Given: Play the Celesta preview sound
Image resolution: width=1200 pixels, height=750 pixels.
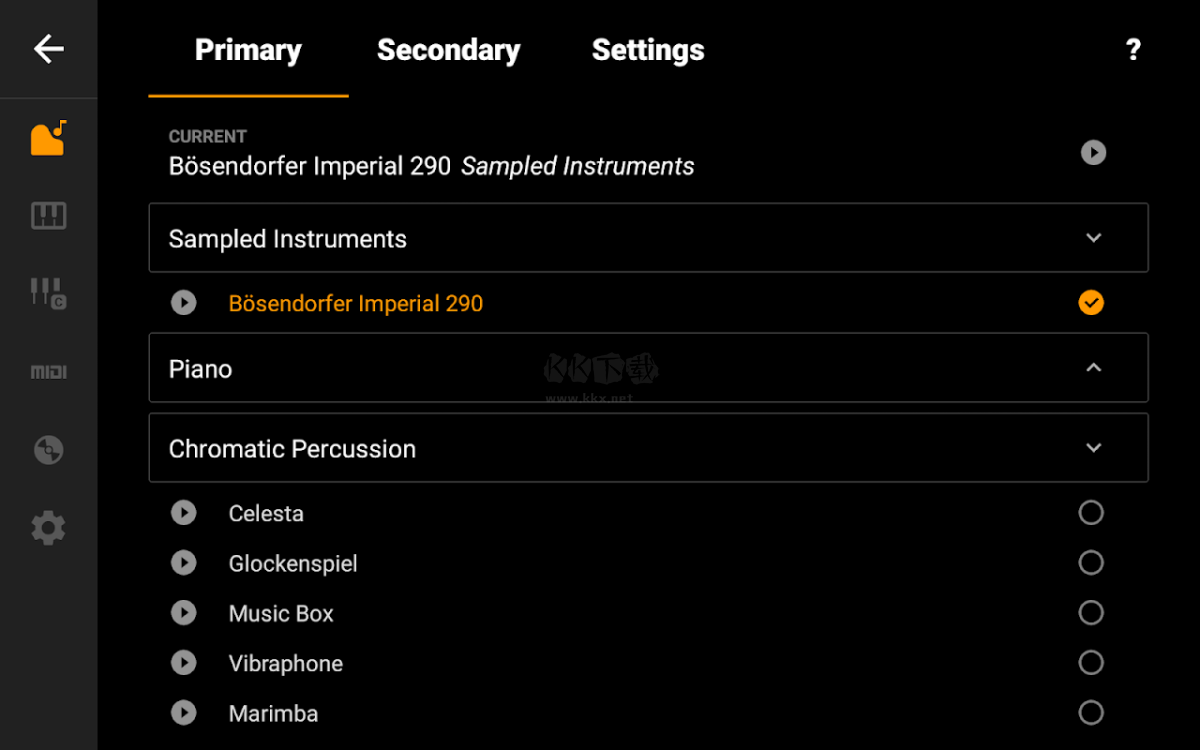Looking at the screenshot, I should (184, 513).
